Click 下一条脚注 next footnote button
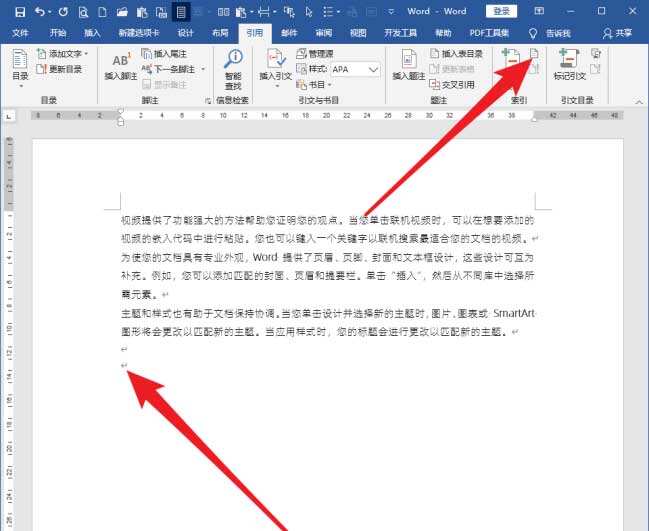Screen dimensions: 649x531 click(x=169, y=69)
